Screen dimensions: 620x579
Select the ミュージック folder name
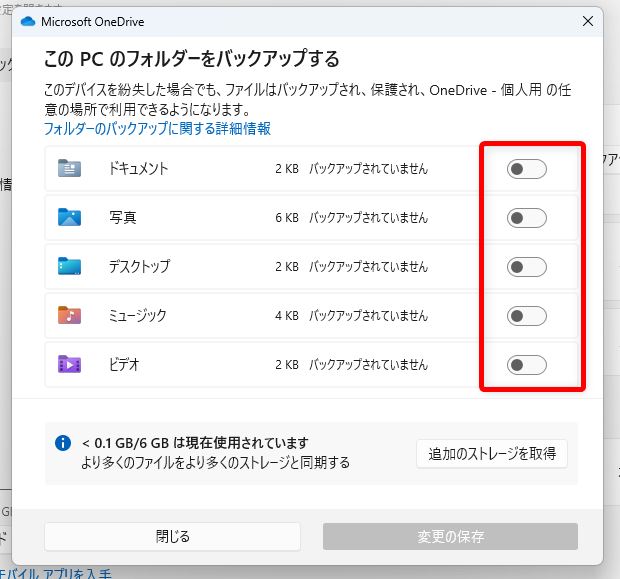click(138, 315)
